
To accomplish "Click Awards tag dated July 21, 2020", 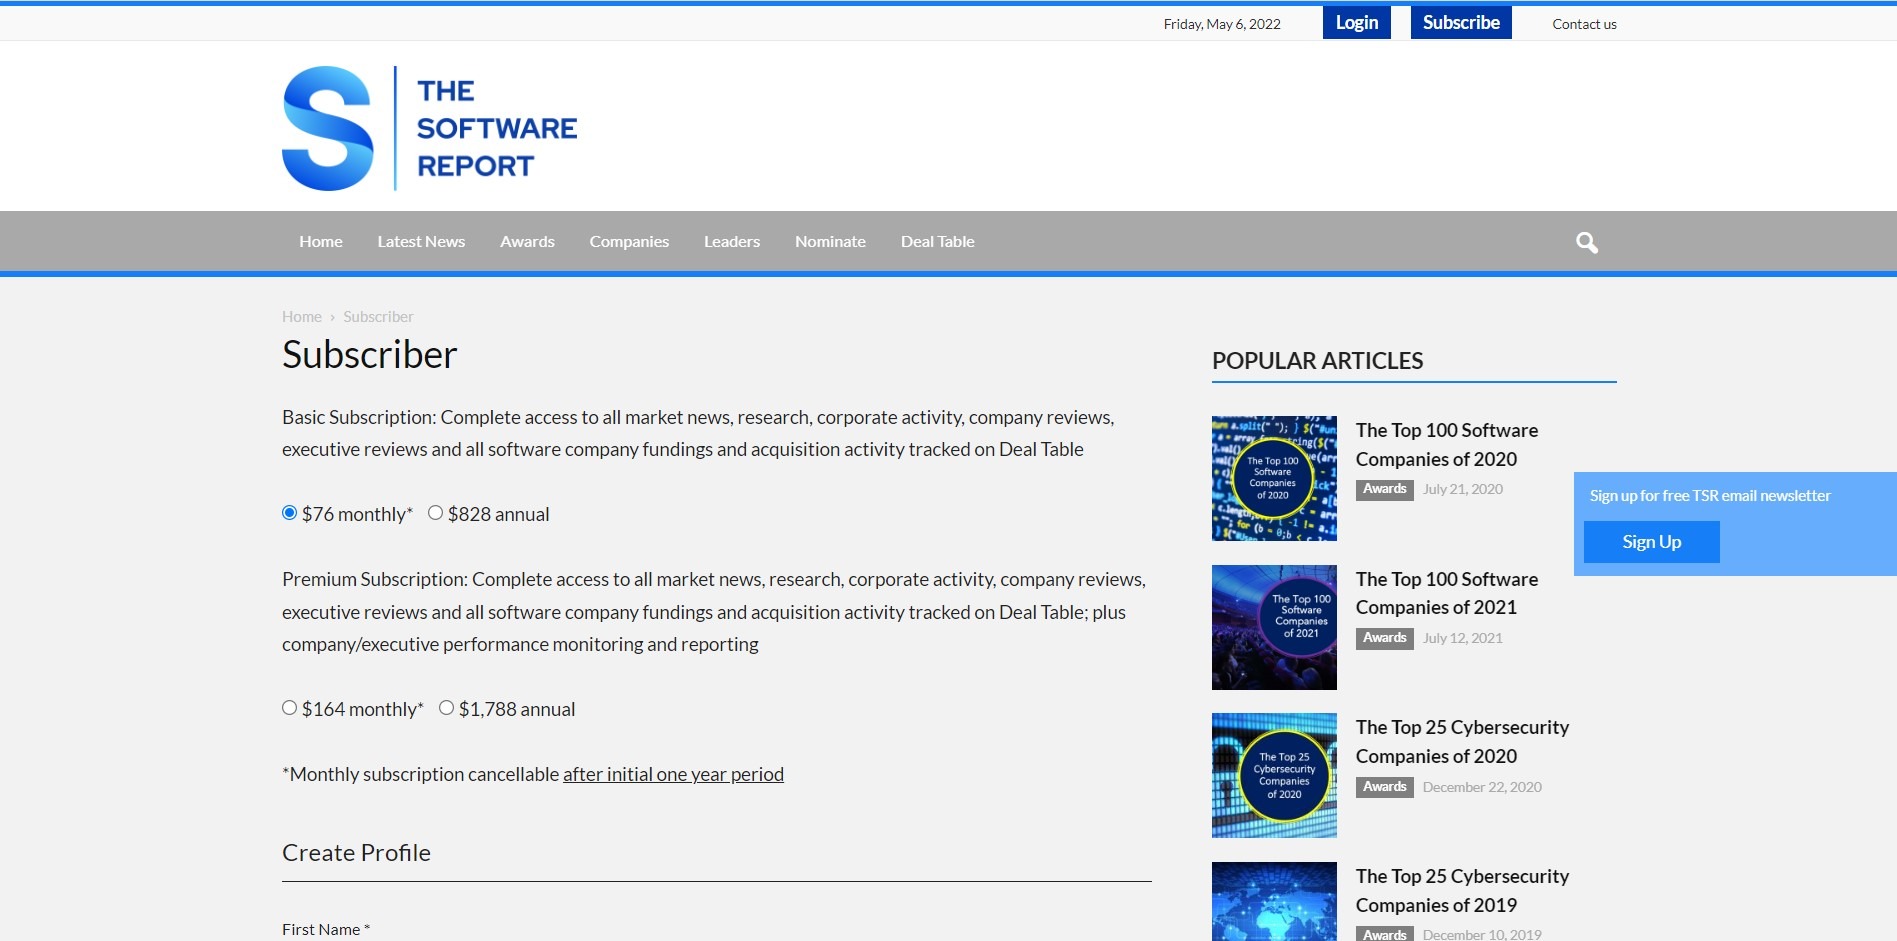I will [x=1384, y=489].
